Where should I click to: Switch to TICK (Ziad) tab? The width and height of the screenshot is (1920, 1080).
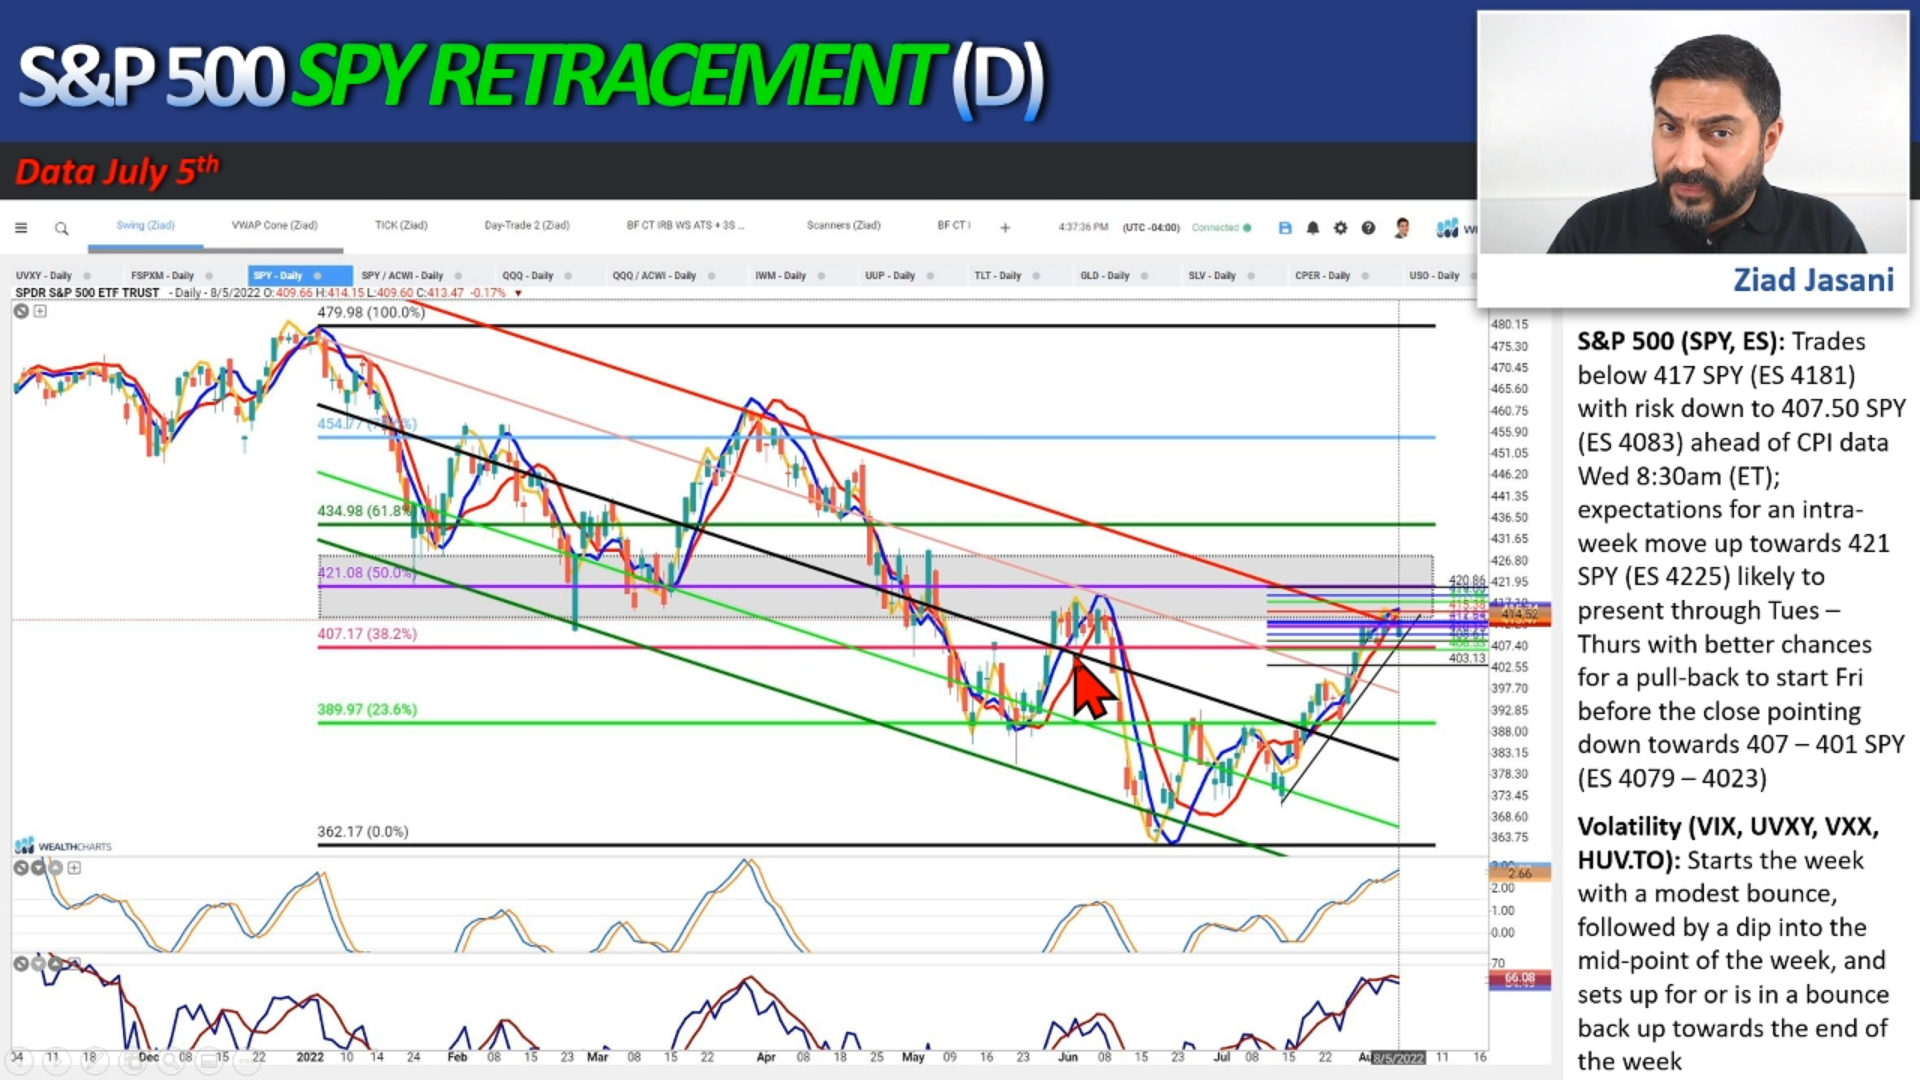coord(401,226)
